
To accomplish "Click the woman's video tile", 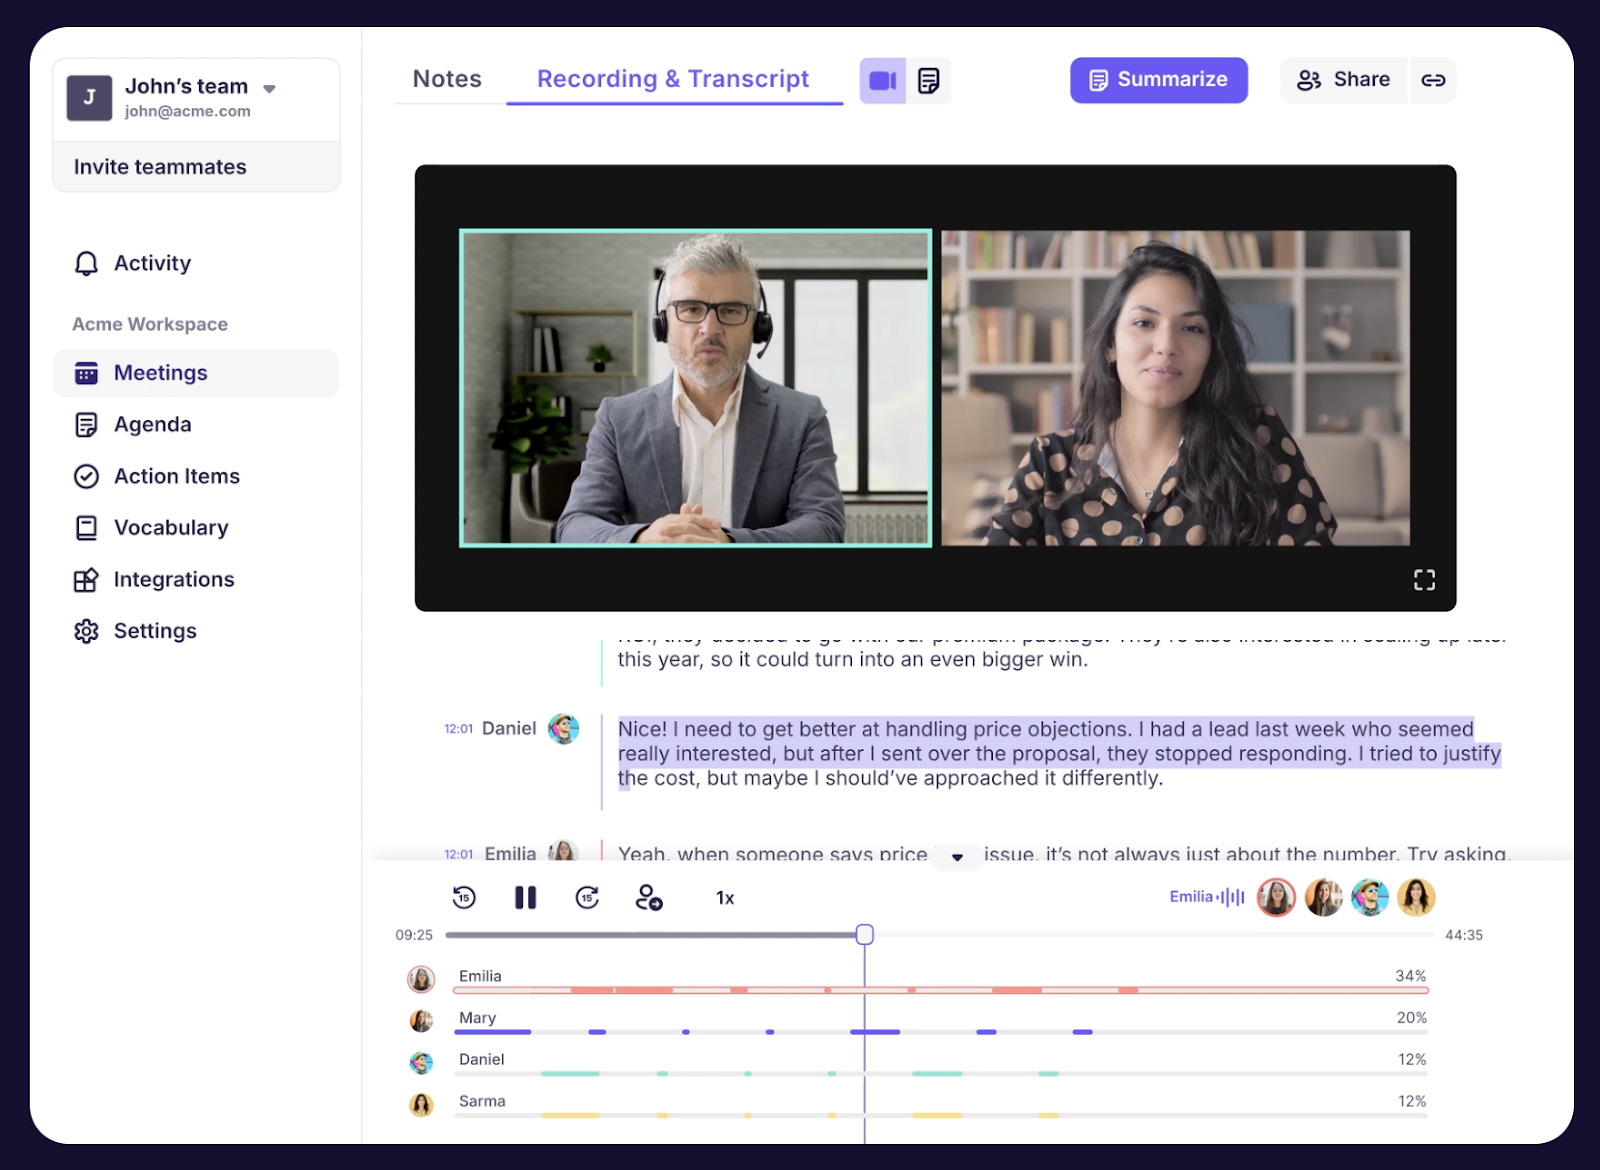I will pos(1175,388).
